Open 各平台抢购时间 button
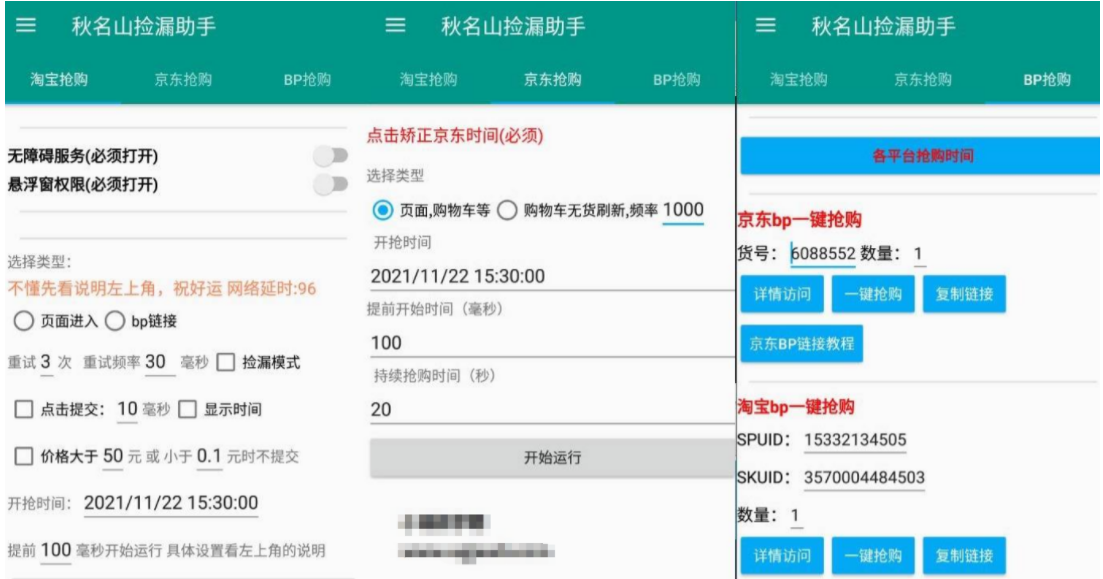This screenshot has width=1103, height=579. tap(920, 155)
